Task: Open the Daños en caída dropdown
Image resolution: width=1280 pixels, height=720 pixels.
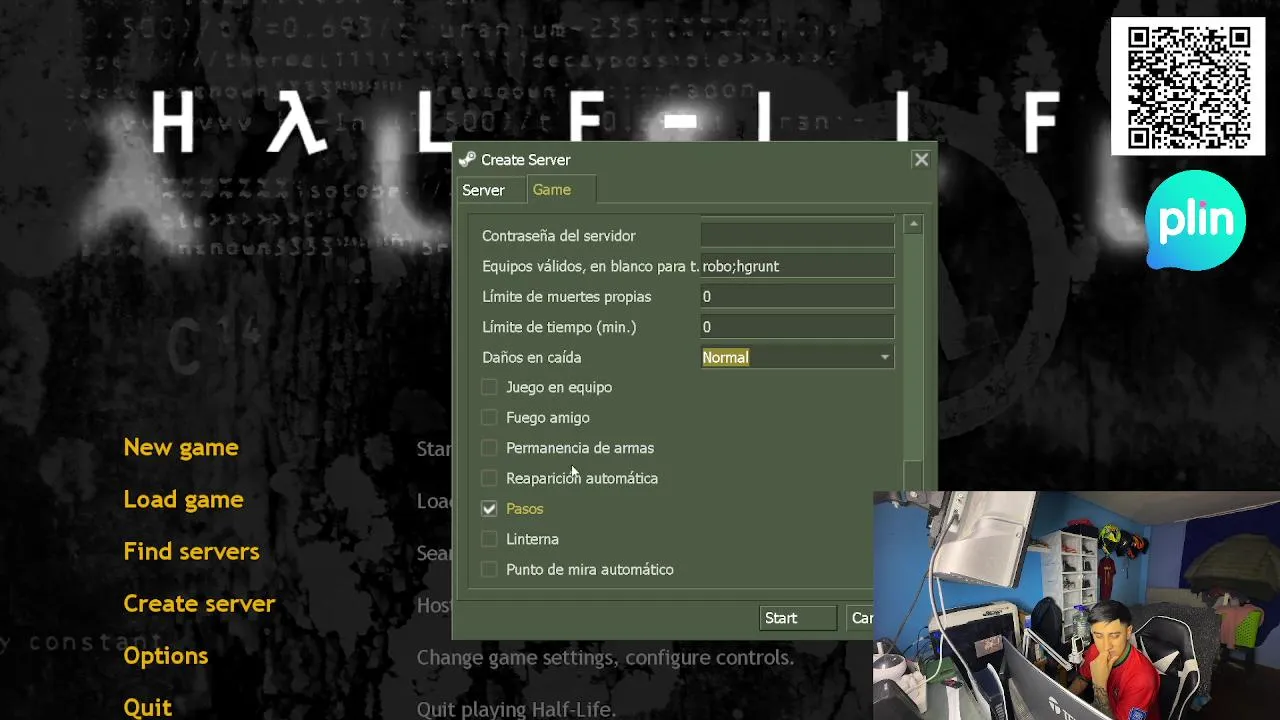Action: click(x=797, y=357)
